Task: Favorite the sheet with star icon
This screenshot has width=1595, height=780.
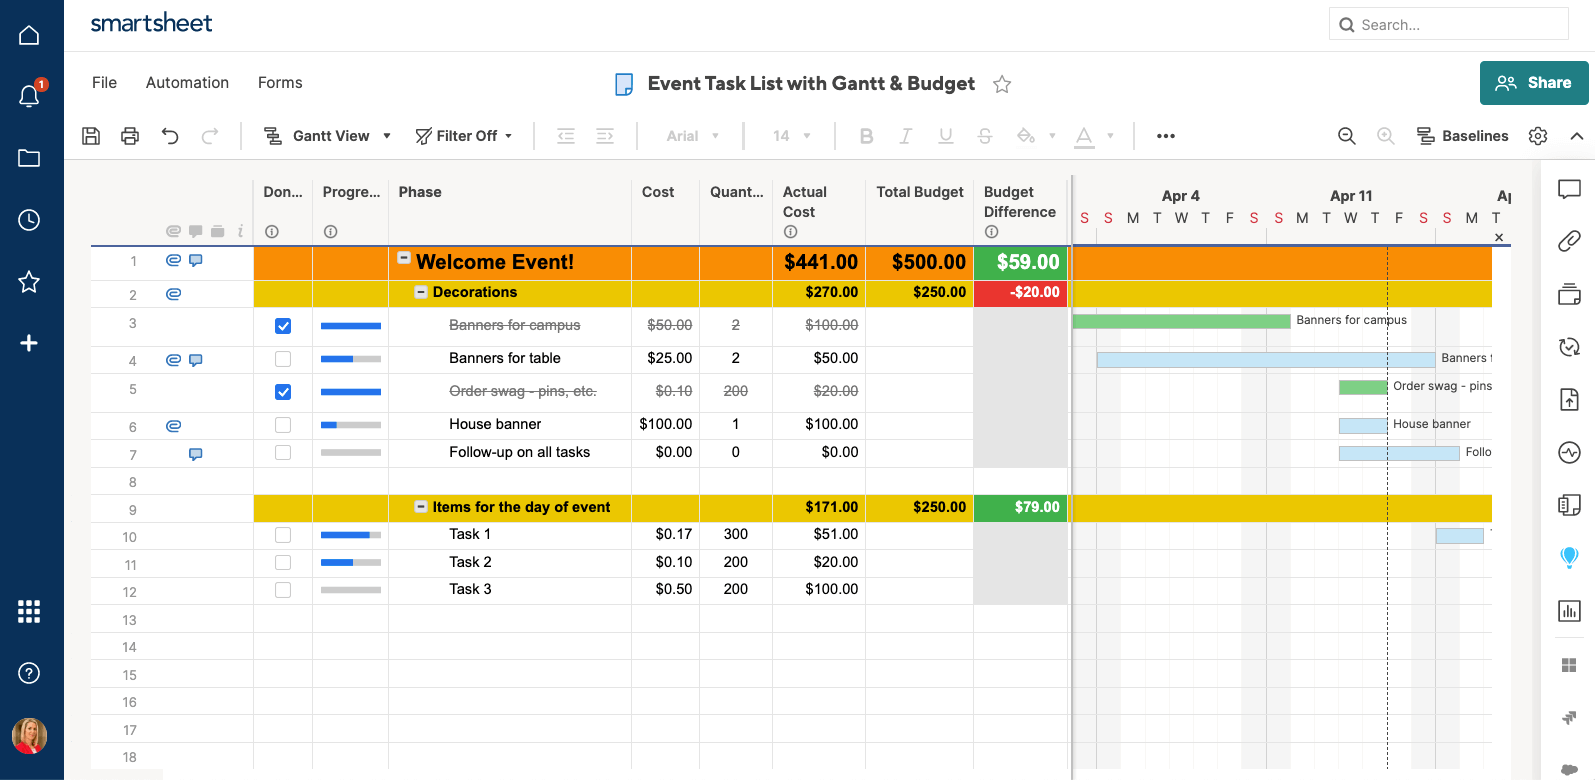Action: 1002,84
